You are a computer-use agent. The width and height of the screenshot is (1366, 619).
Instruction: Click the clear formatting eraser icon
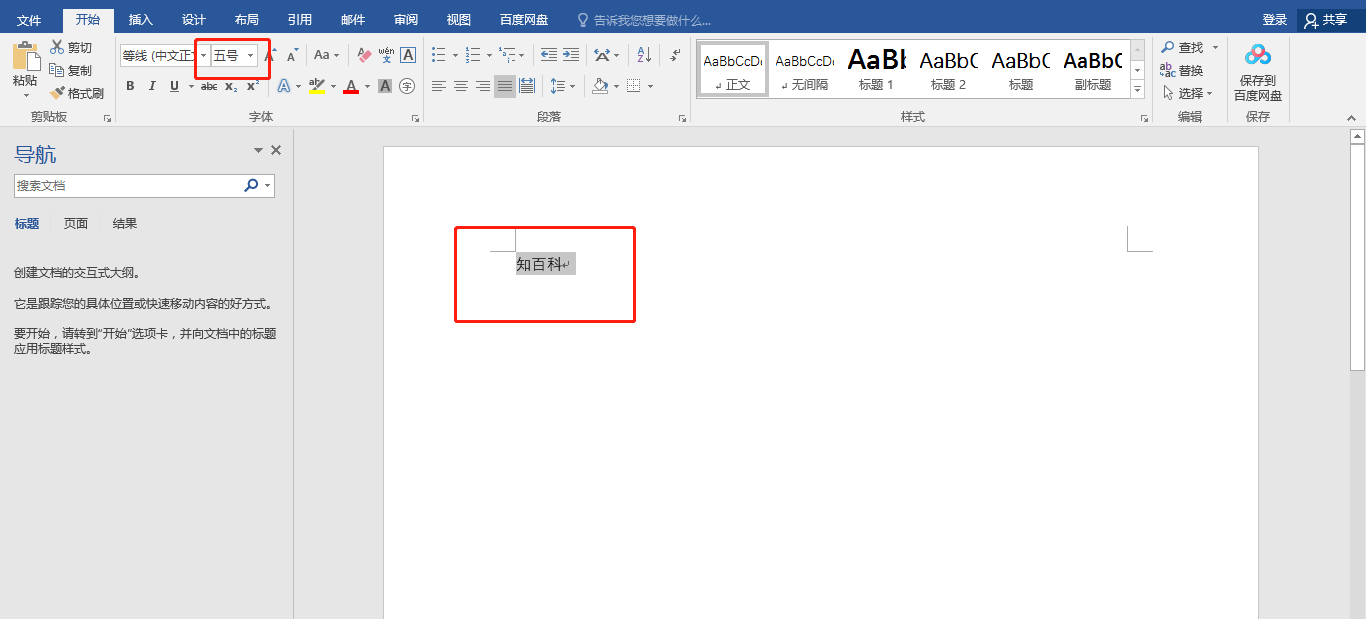(x=364, y=55)
